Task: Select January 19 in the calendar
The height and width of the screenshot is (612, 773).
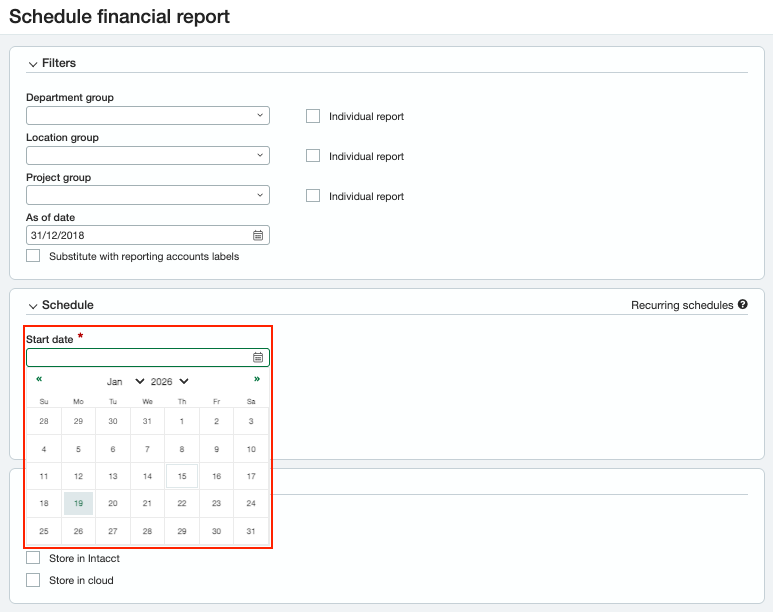Action: click(78, 504)
